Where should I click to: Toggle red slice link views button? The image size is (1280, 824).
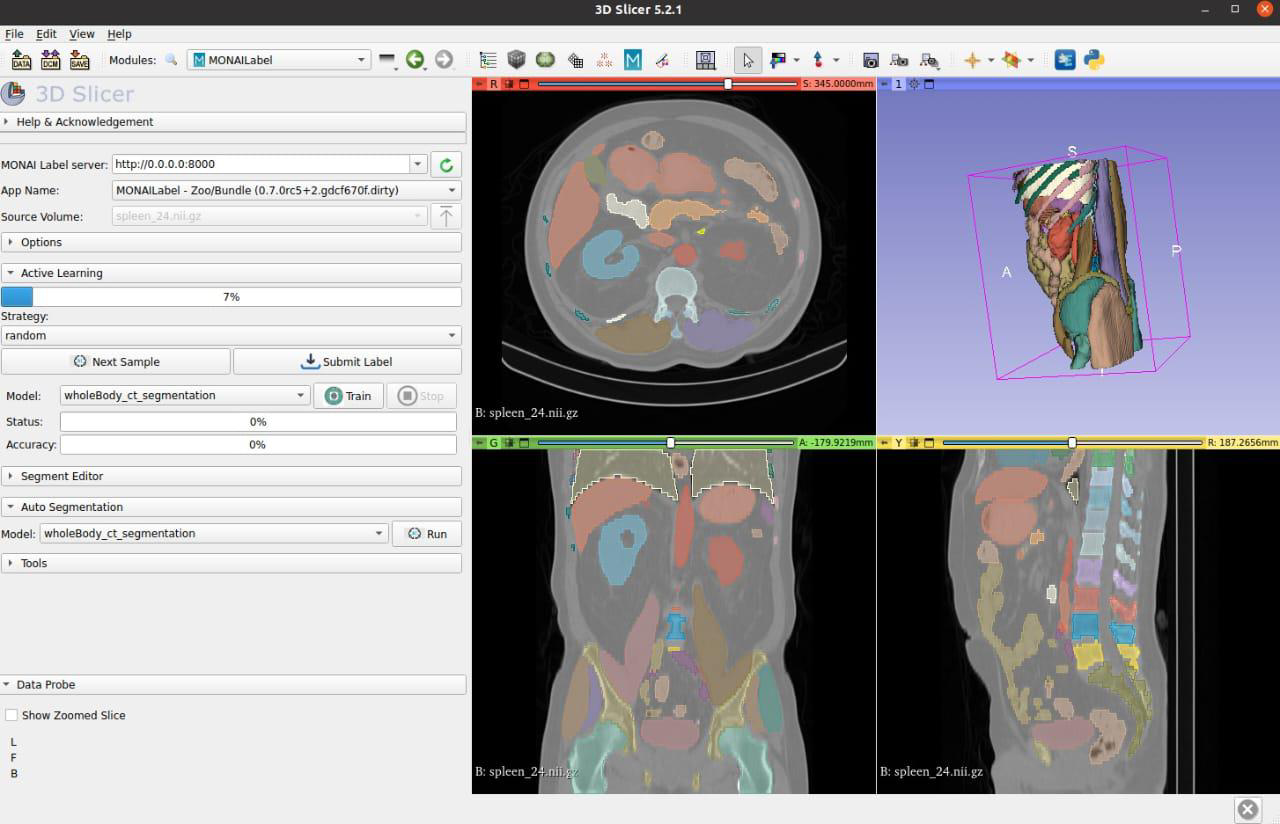[x=509, y=84]
